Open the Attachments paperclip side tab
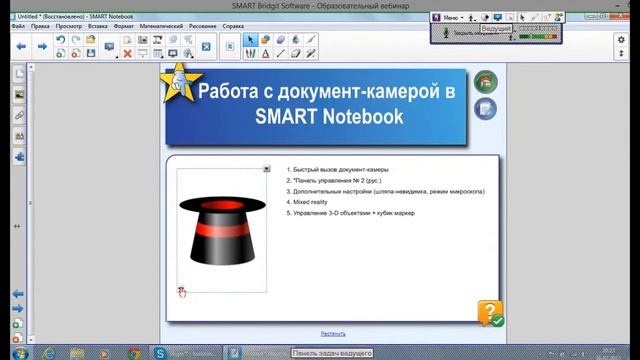The height and width of the screenshot is (360, 640). (19, 116)
